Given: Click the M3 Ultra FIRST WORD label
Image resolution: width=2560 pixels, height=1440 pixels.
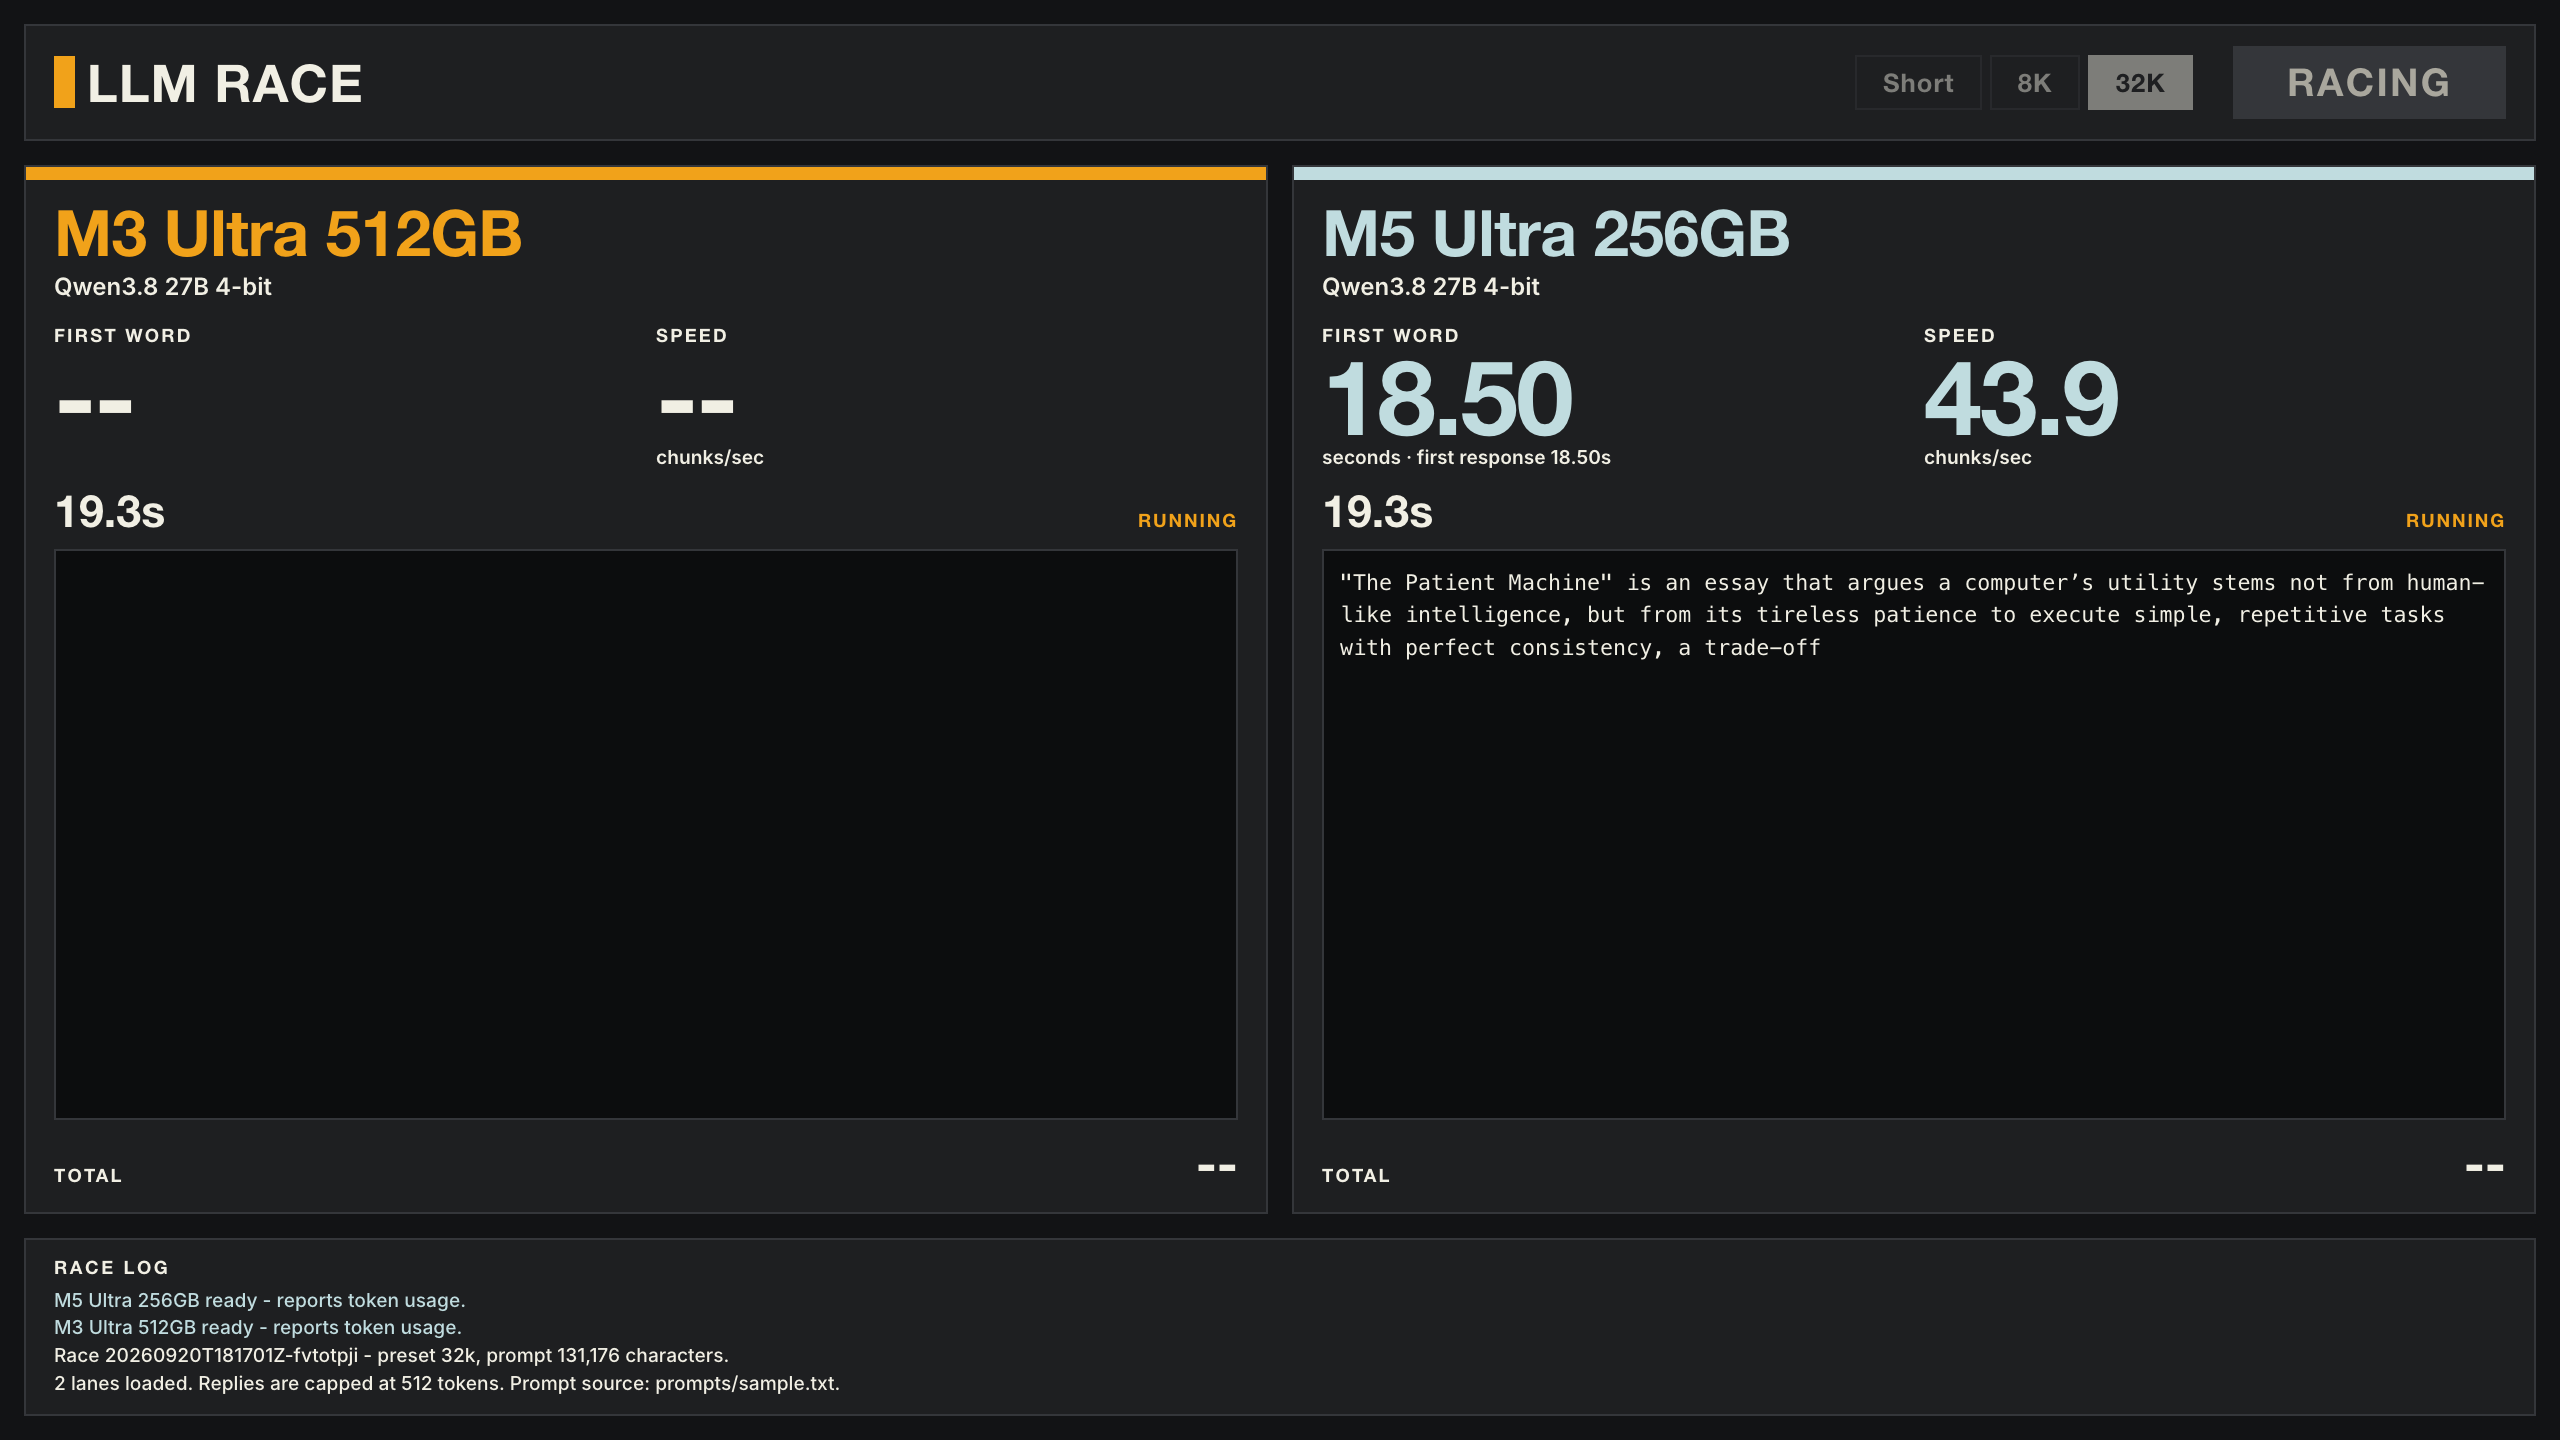Looking at the screenshot, I should [123, 336].
